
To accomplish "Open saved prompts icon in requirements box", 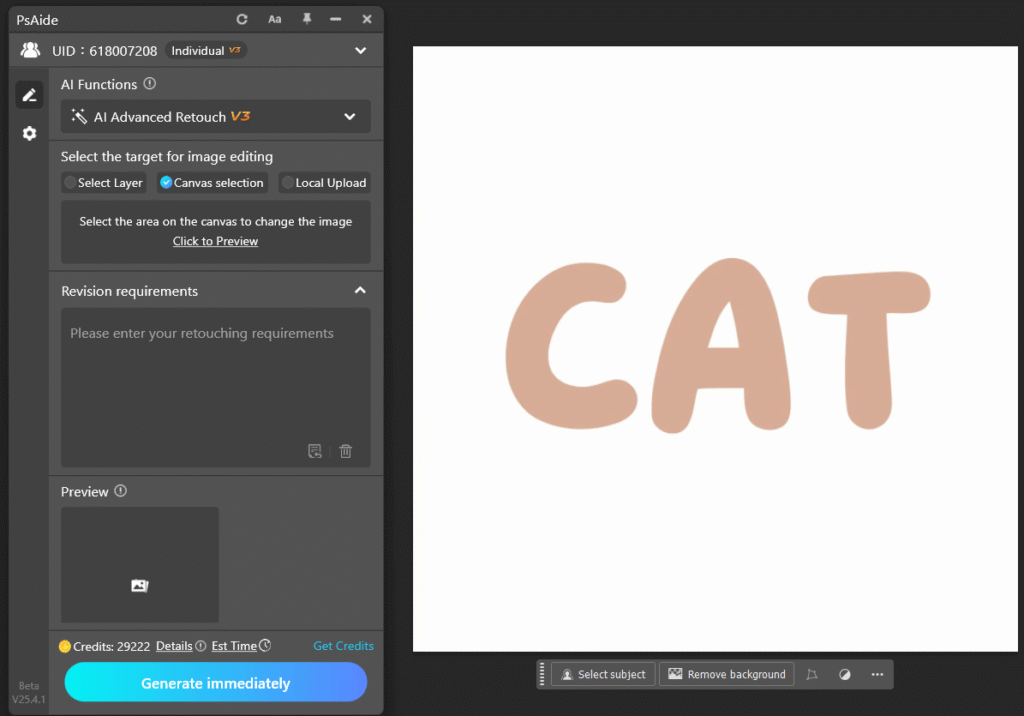I will 315,451.
